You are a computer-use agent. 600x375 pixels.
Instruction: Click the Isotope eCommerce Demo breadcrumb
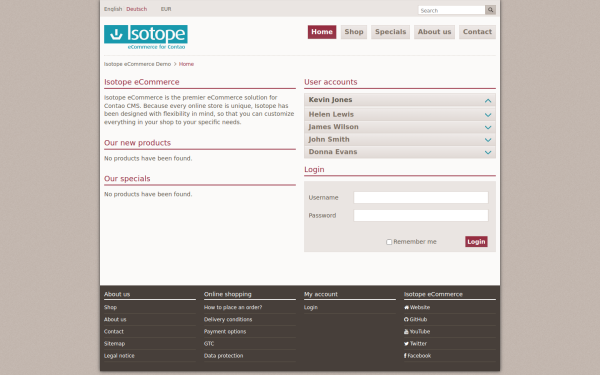(x=137, y=64)
